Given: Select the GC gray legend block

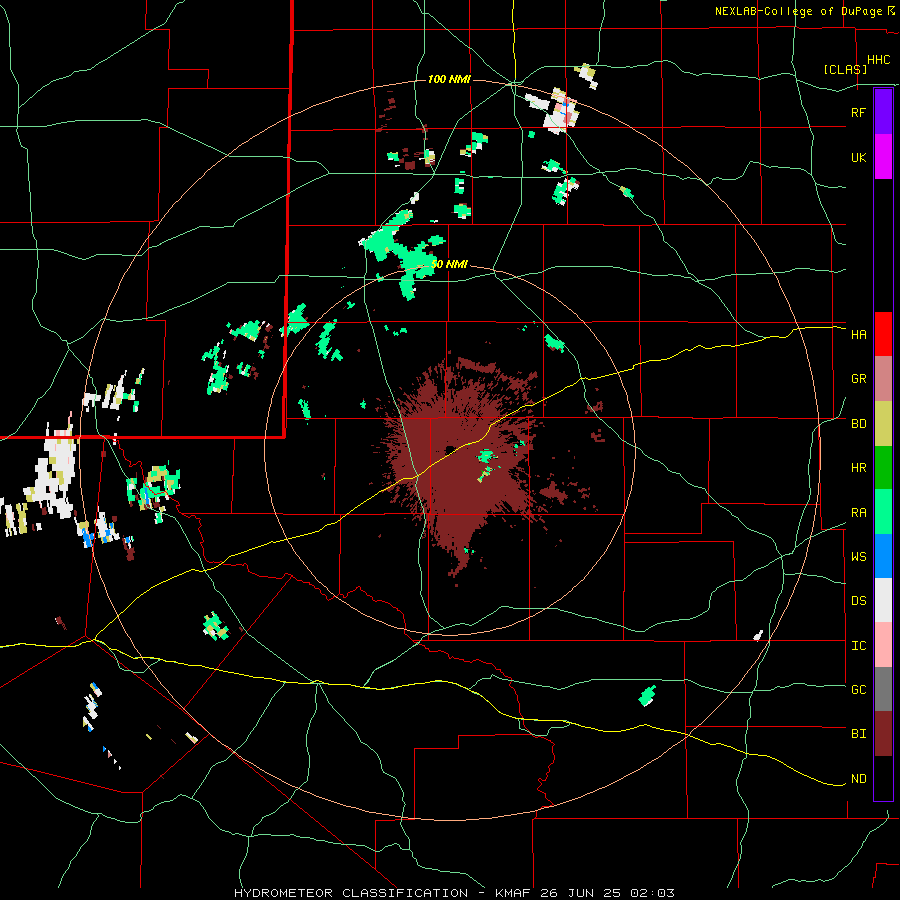Looking at the screenshot, I should 883,689.
